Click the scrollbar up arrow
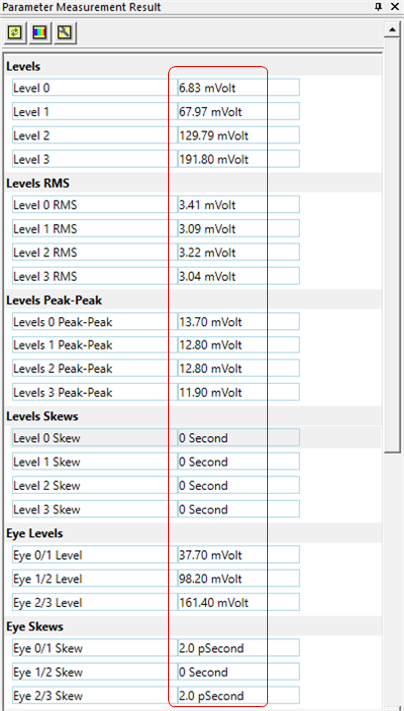The height and width of the screenshot is (711, 404). pos(391,31)
